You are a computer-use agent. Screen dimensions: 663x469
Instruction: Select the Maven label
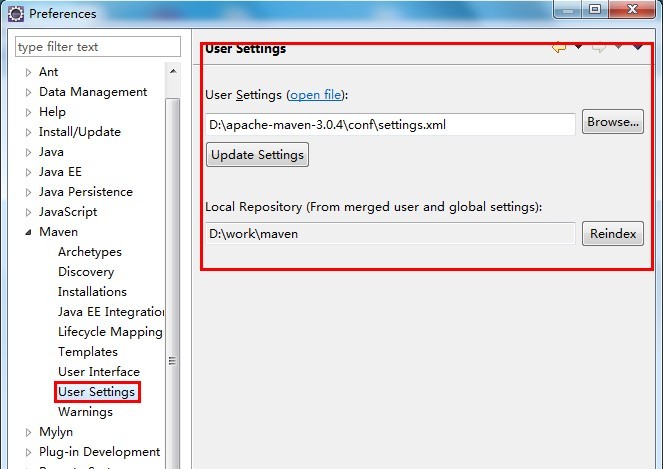coord(58,232)
